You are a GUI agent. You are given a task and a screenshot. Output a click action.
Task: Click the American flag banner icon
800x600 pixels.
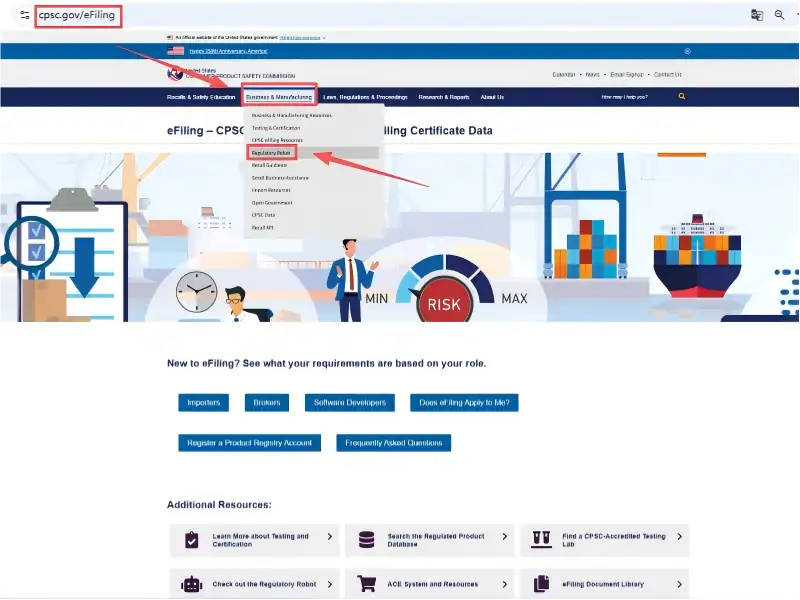pos(176,51)
